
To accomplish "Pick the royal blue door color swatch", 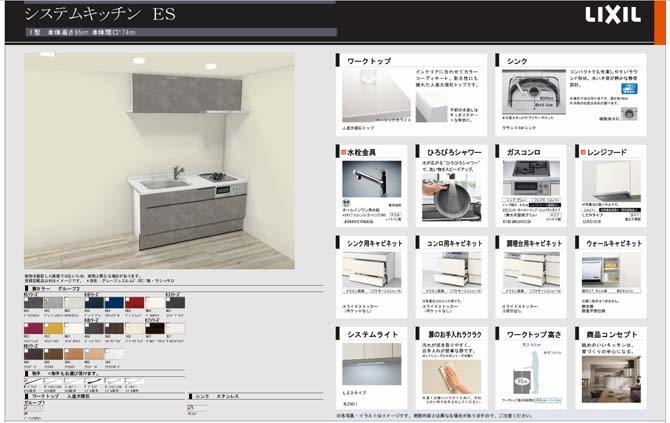I will point(115,303).
